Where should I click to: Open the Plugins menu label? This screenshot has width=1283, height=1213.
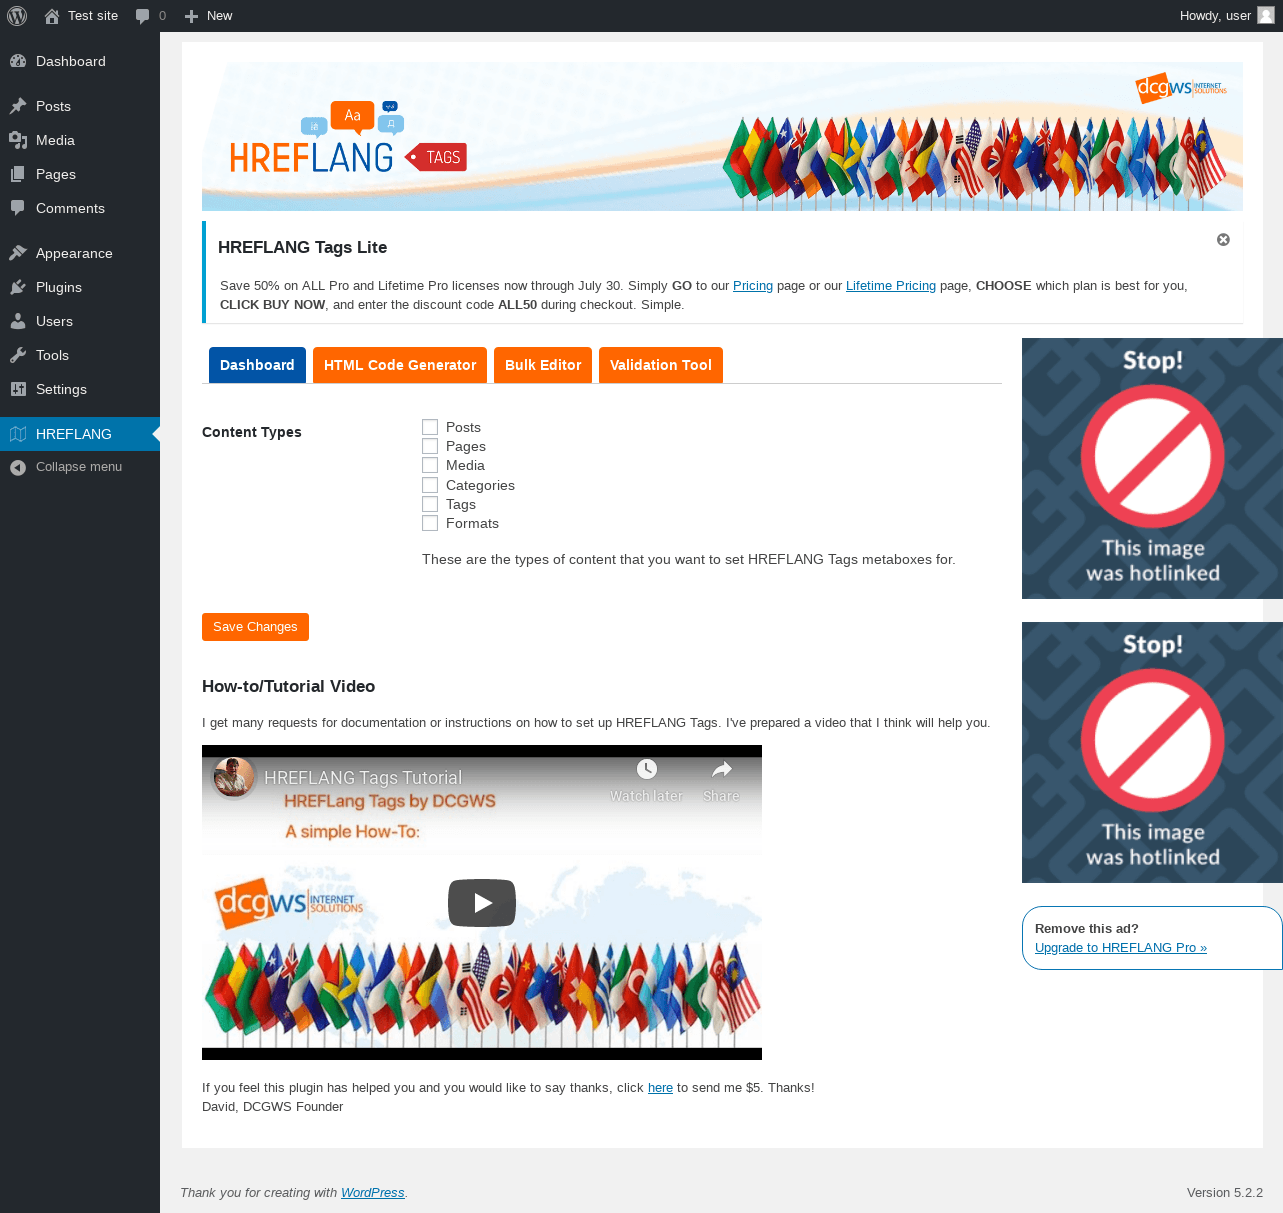point(59,287)
